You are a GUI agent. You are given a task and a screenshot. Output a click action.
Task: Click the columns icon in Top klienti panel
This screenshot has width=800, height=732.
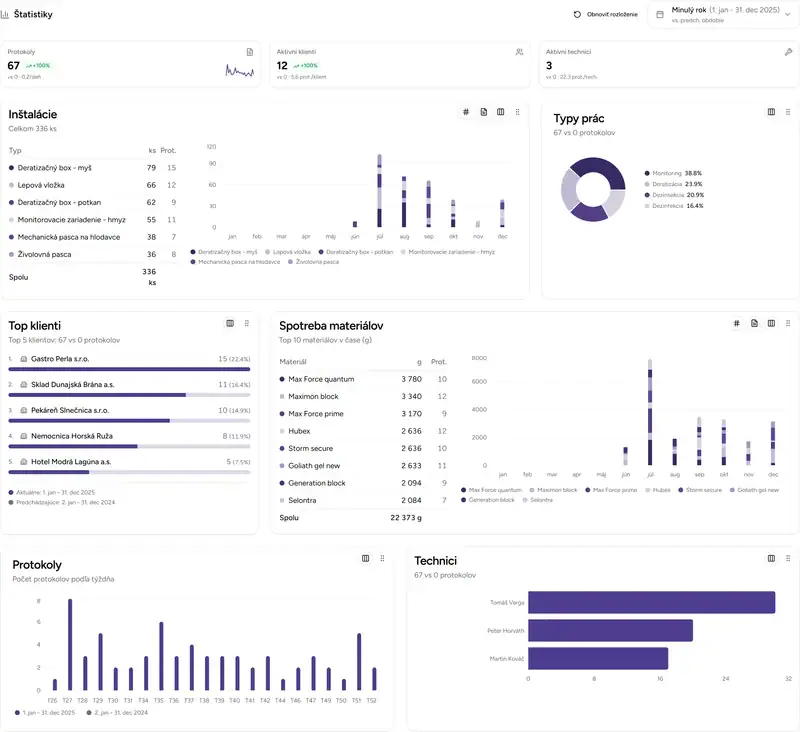click(230, 323)
